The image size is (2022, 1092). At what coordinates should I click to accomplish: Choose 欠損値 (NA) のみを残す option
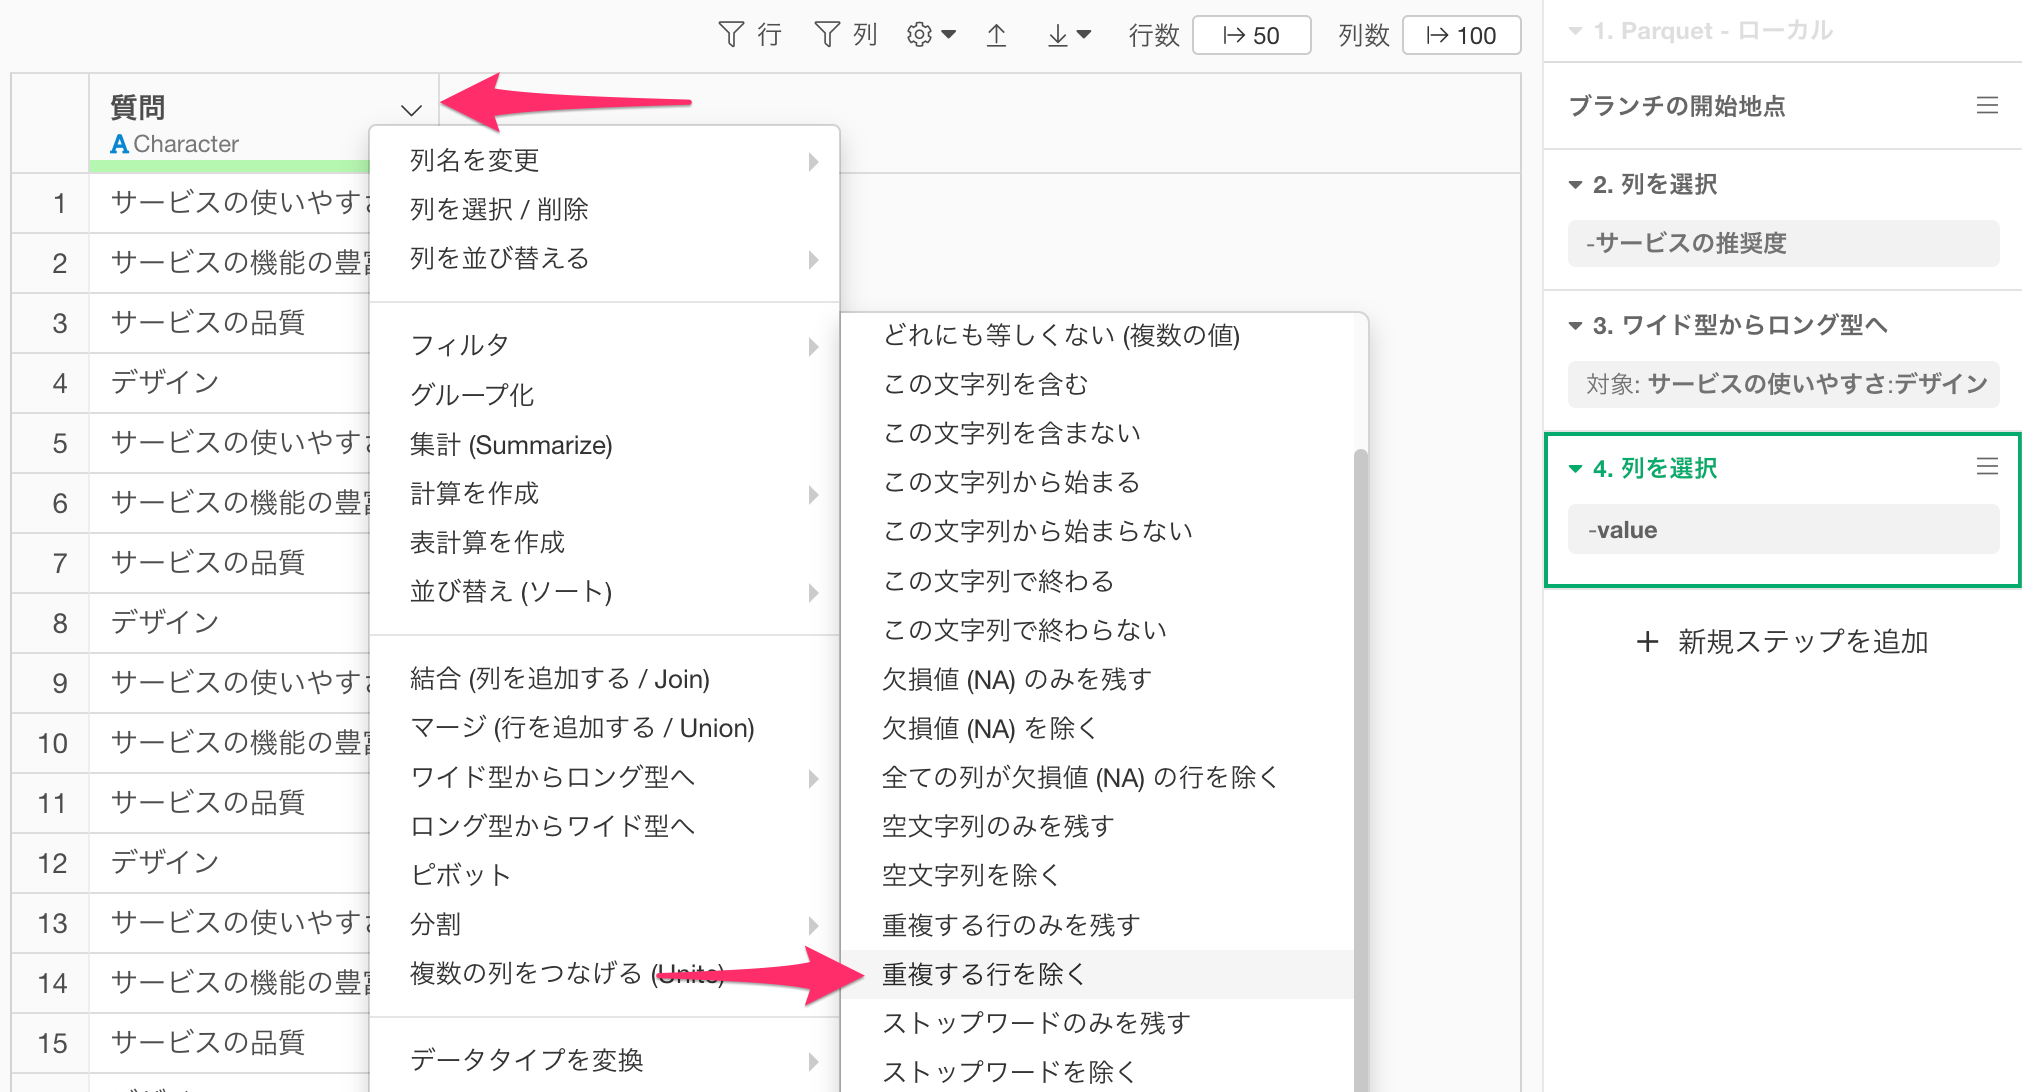click(1097, 679)
